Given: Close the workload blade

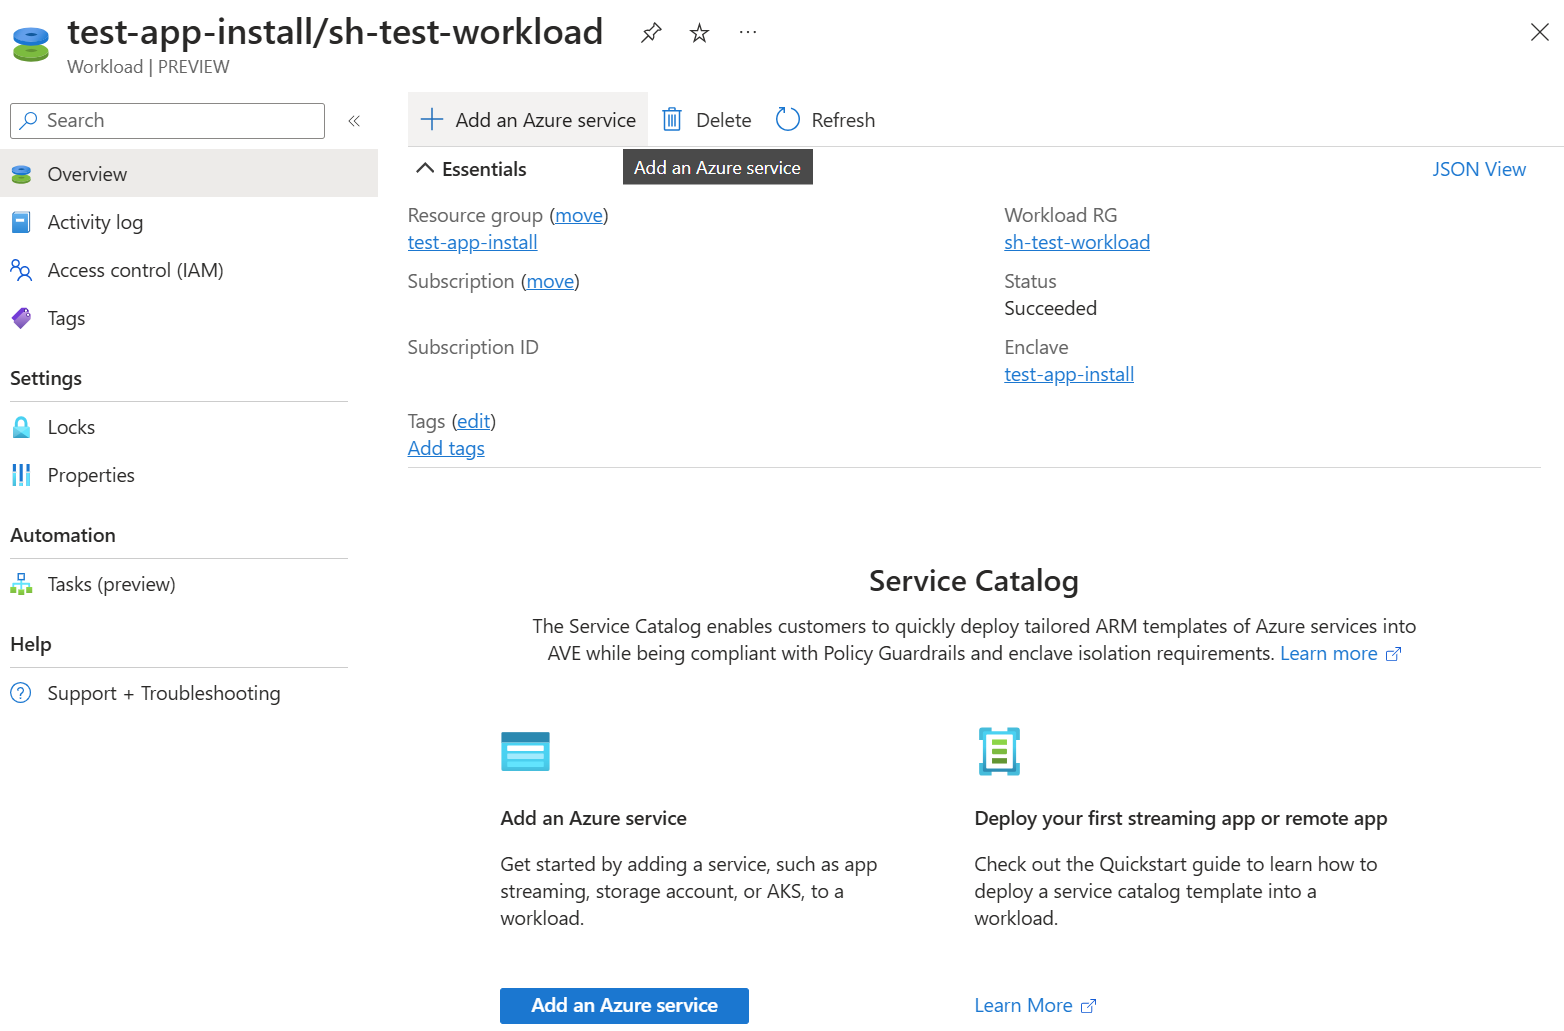Looking at the screenshot, I should tap(1540, 32).
